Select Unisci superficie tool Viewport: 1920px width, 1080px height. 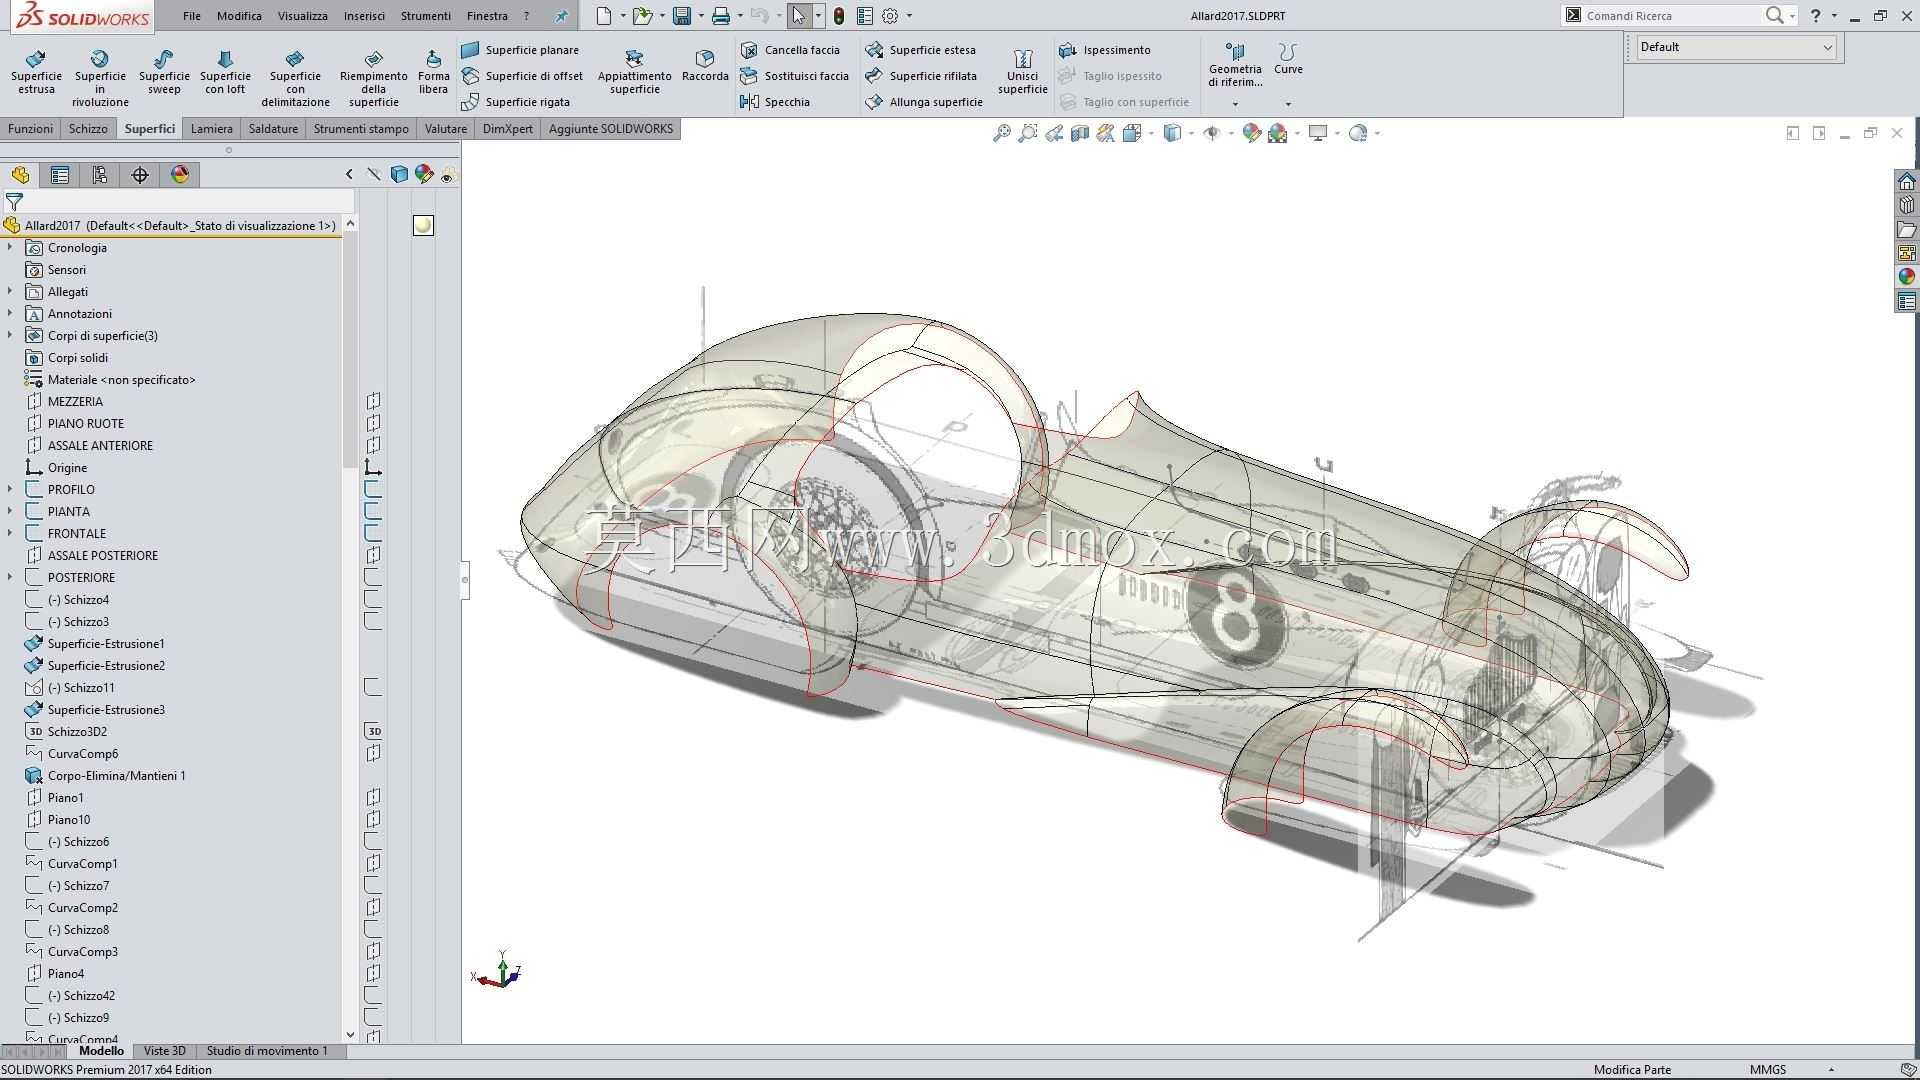coord(1022,72)
